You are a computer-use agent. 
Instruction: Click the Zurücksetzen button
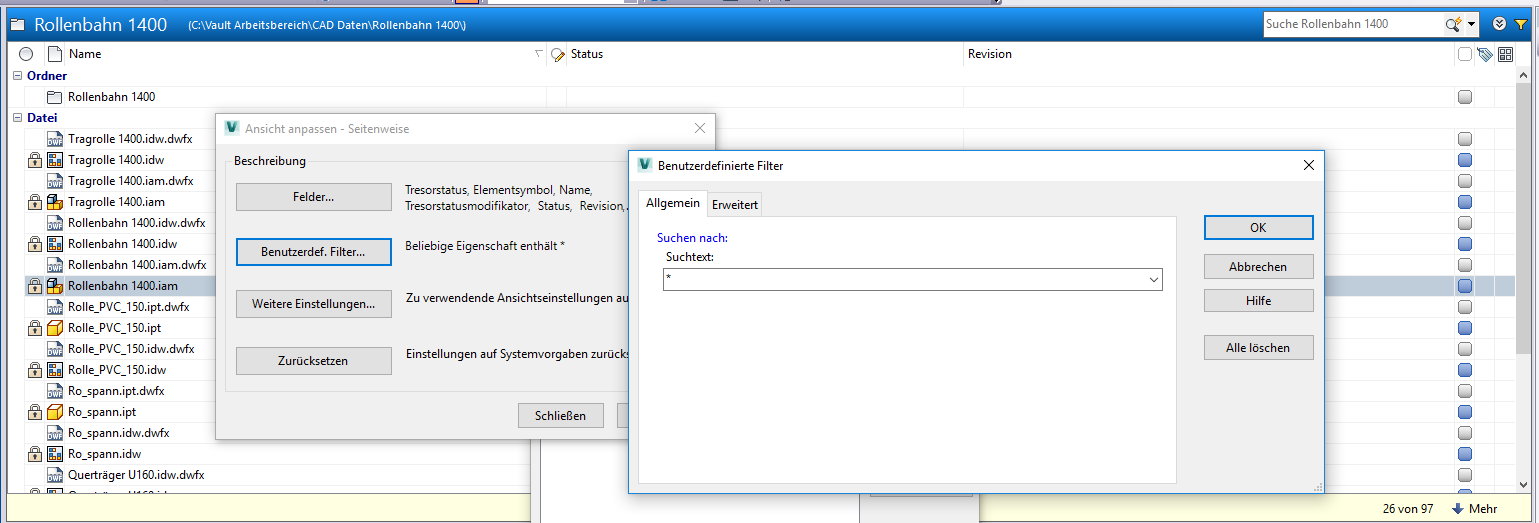(x=314, y=360)
